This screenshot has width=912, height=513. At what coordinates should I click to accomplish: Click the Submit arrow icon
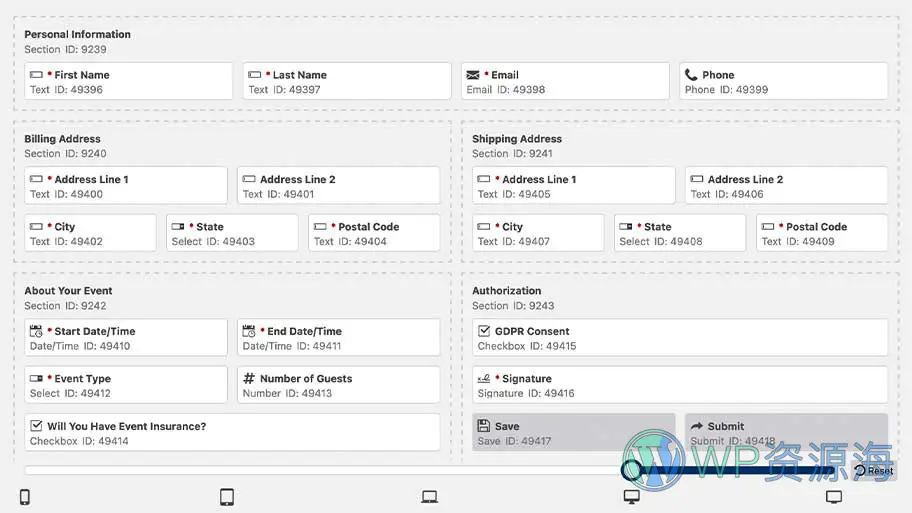click(697, 426)
